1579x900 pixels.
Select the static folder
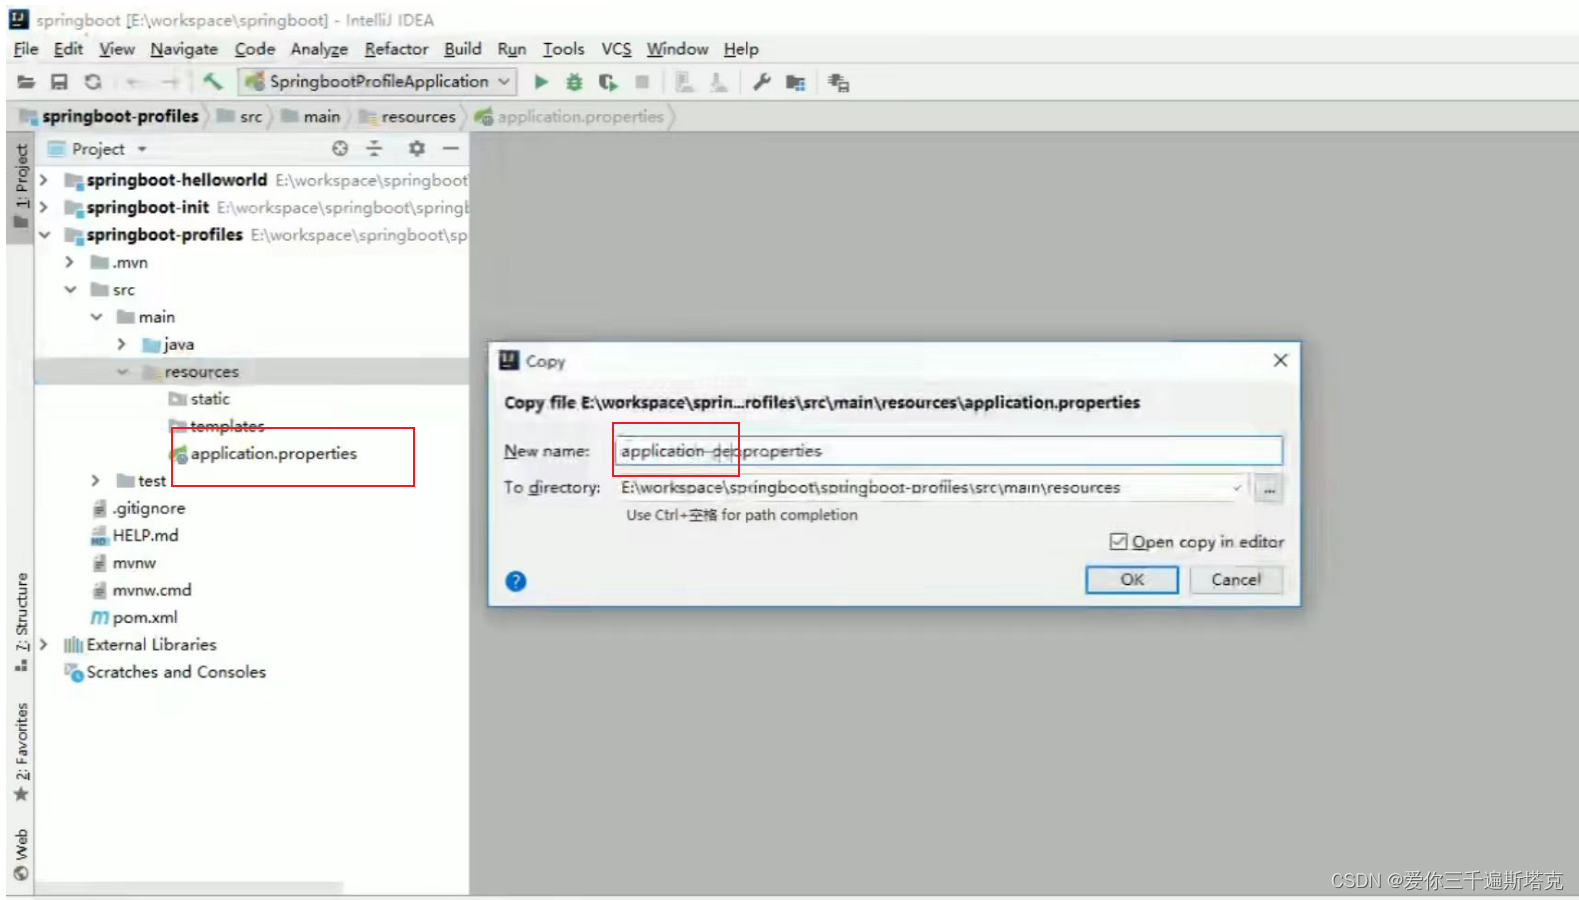tap(199, 399)
